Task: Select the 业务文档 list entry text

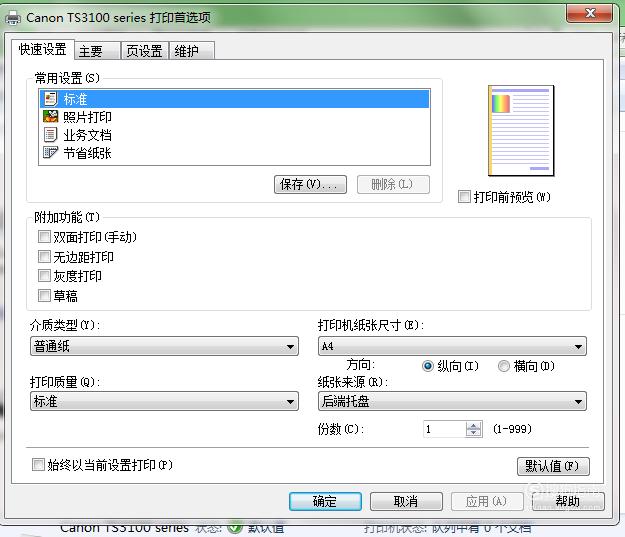Action: tap(87, 135)
